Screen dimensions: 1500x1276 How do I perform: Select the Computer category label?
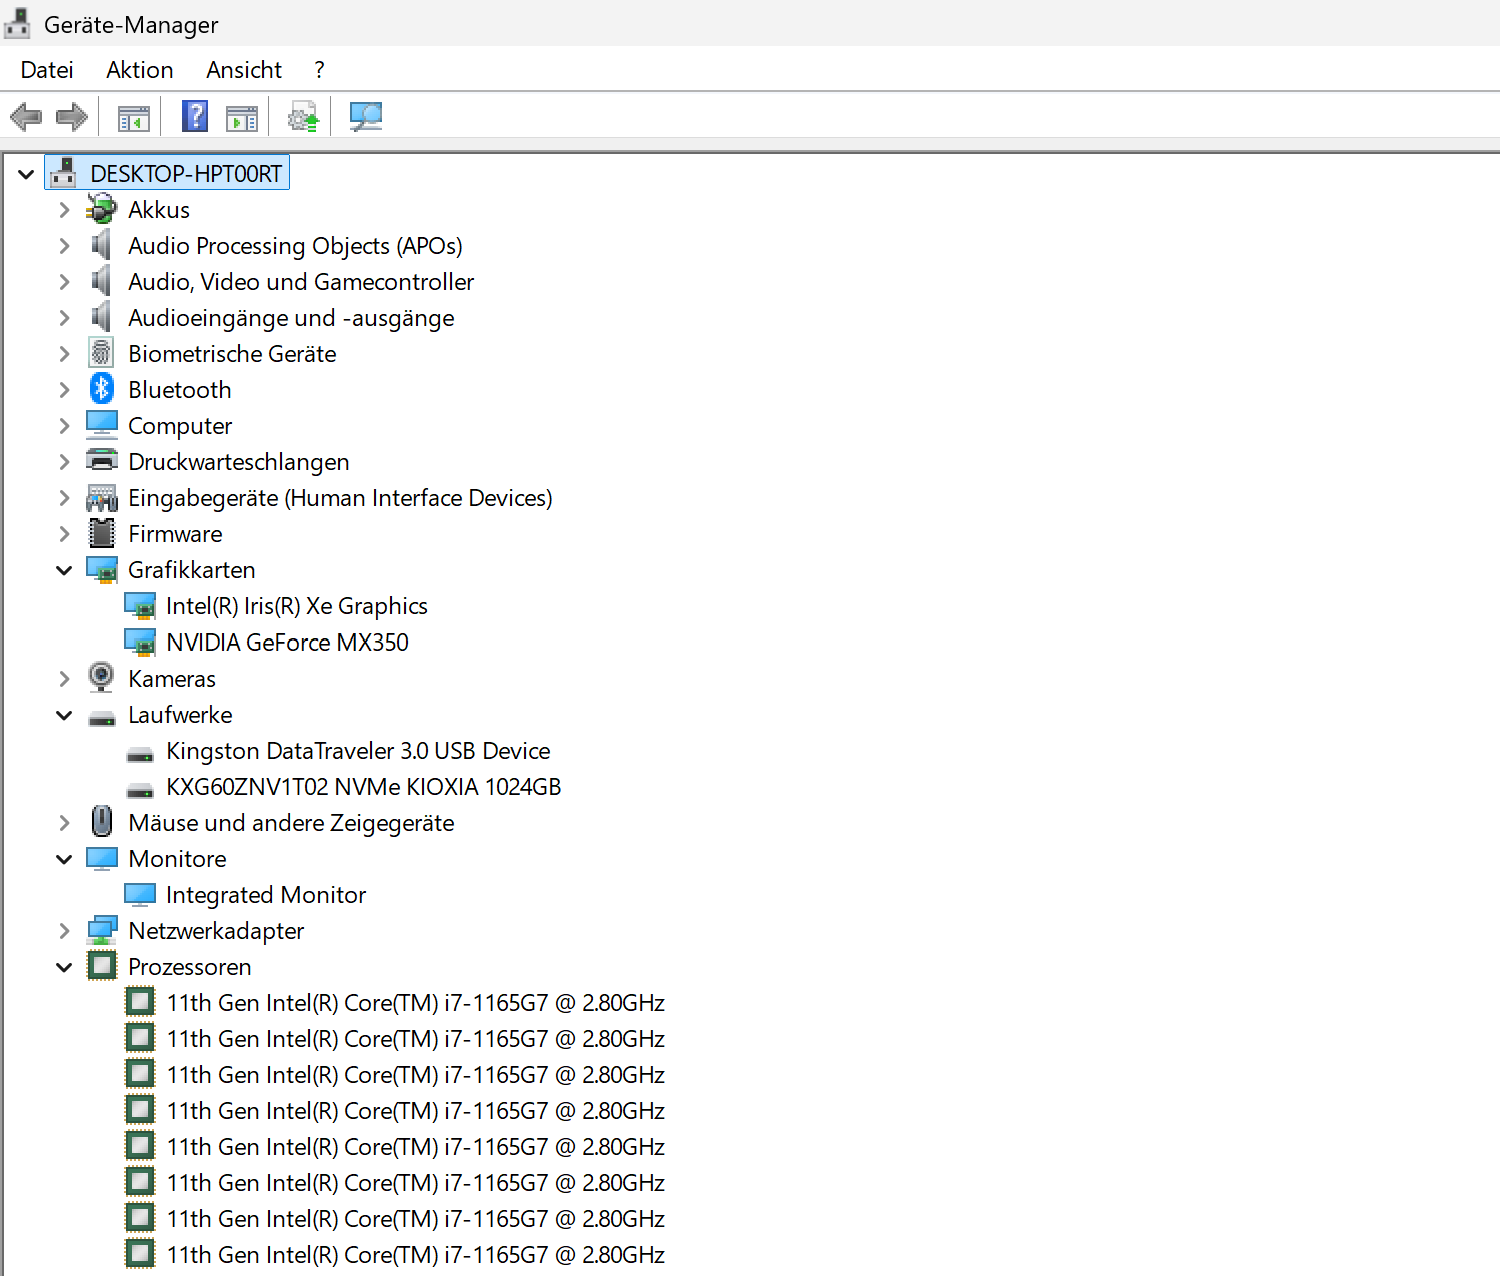click(x=180, y=426)
